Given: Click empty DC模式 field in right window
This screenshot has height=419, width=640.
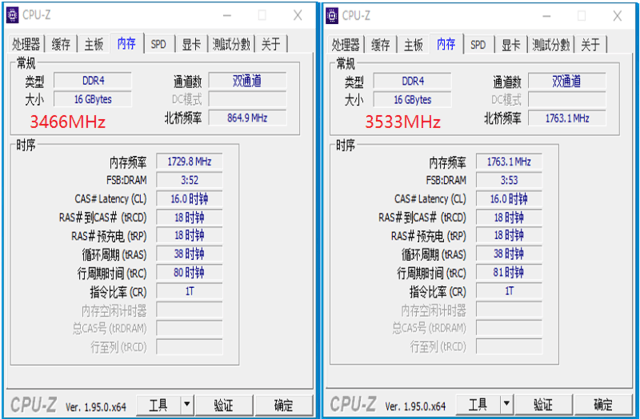Looking at the screenshot, I should tap(567, 100).
